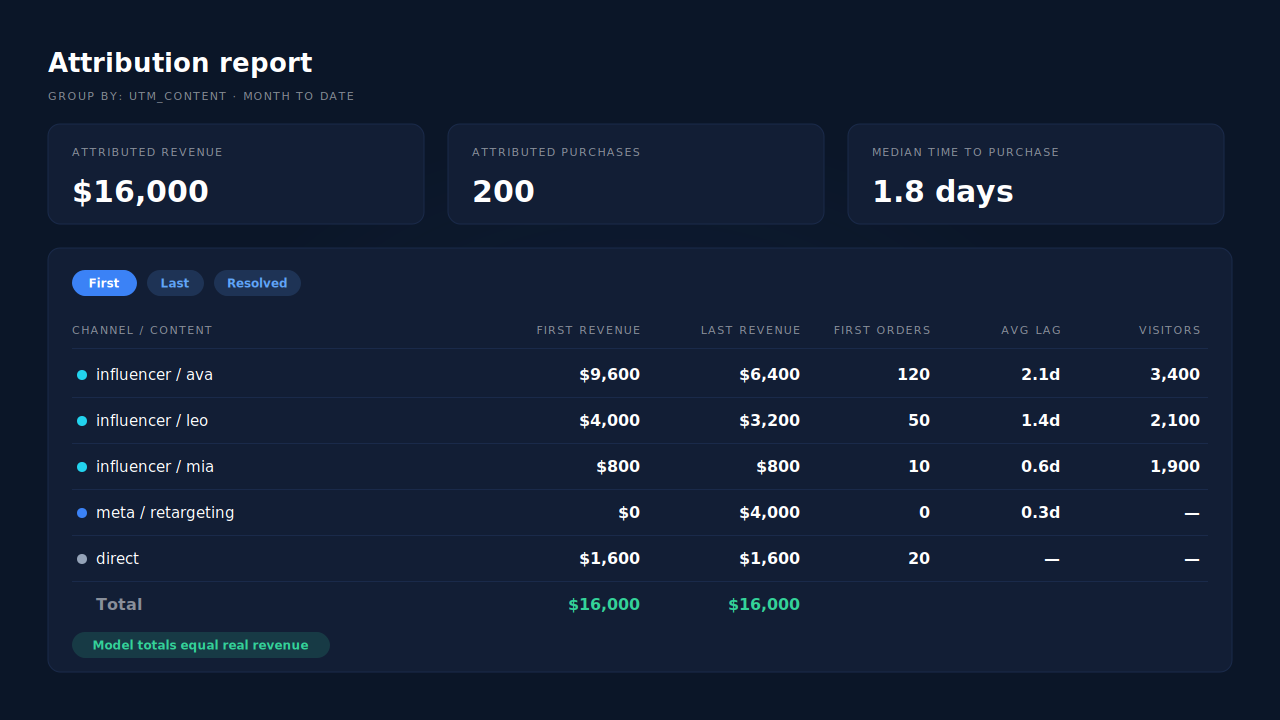Click the 'Attribution report' page title

coord(180,63)
